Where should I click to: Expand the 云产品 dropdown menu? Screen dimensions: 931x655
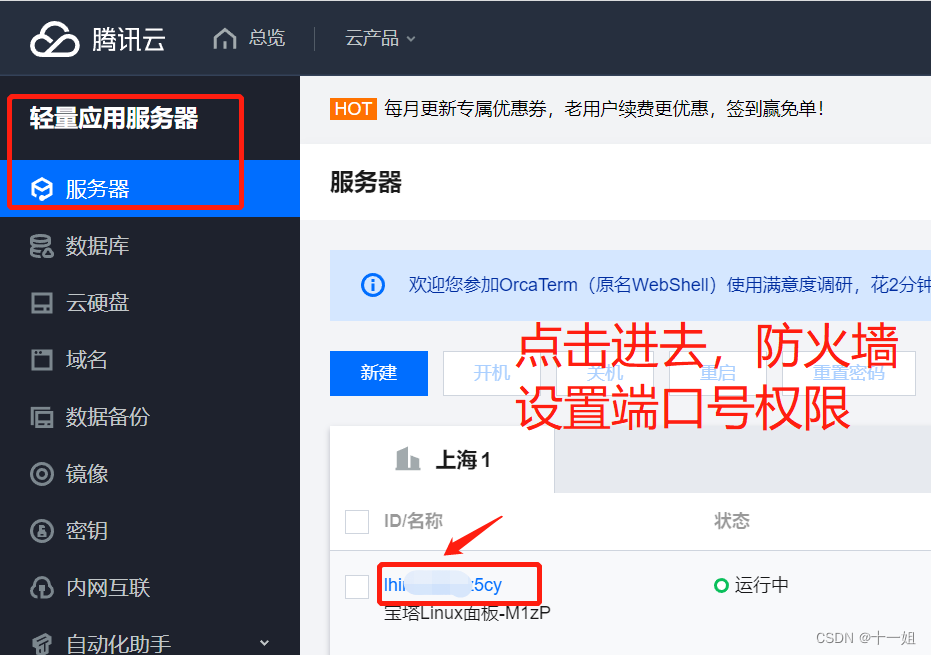click(380, 39)
